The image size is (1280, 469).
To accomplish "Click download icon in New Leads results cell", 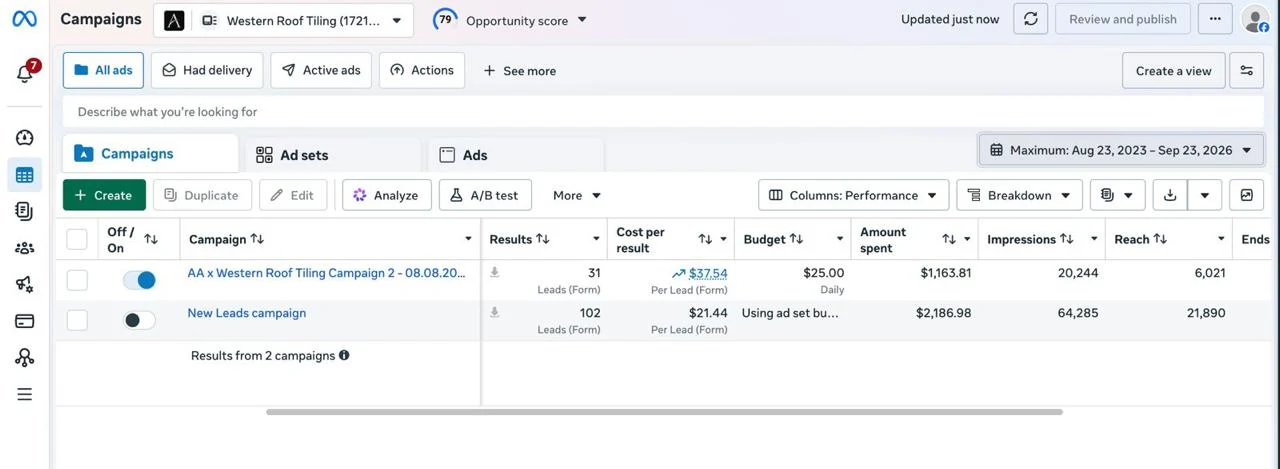I will [494, 313].
